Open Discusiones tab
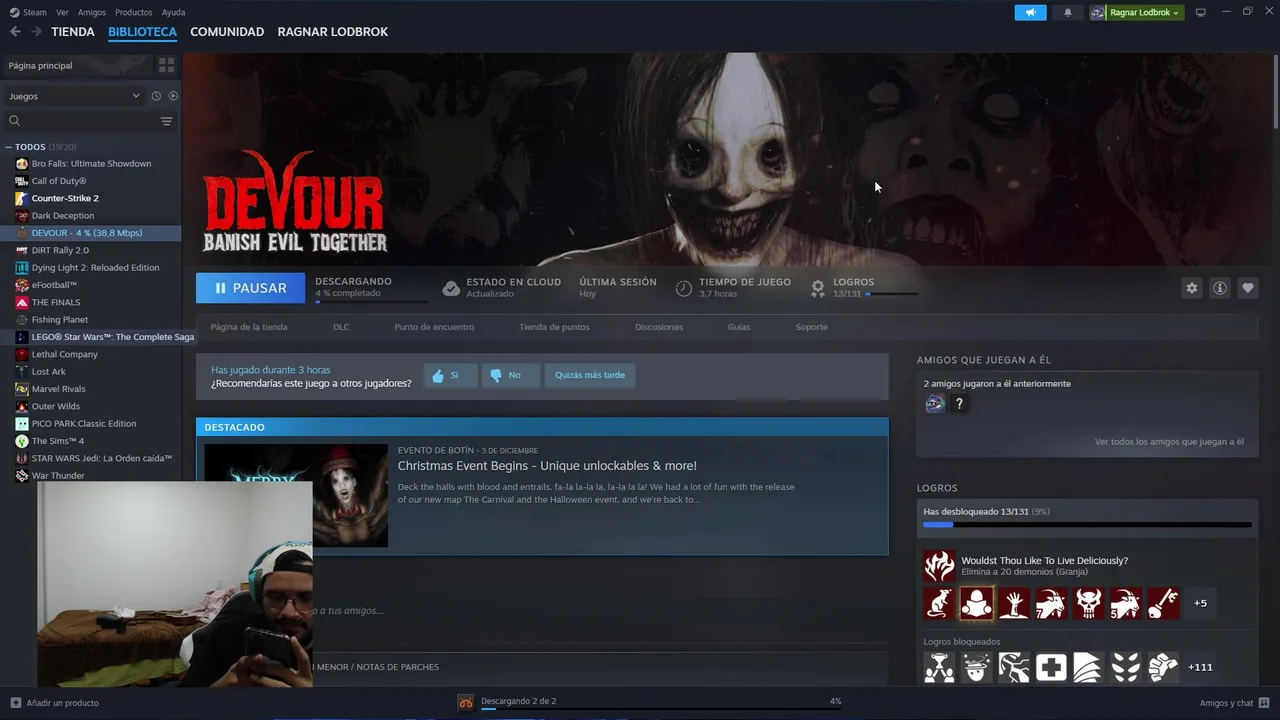1280x720 pixels. coord(659,327)
